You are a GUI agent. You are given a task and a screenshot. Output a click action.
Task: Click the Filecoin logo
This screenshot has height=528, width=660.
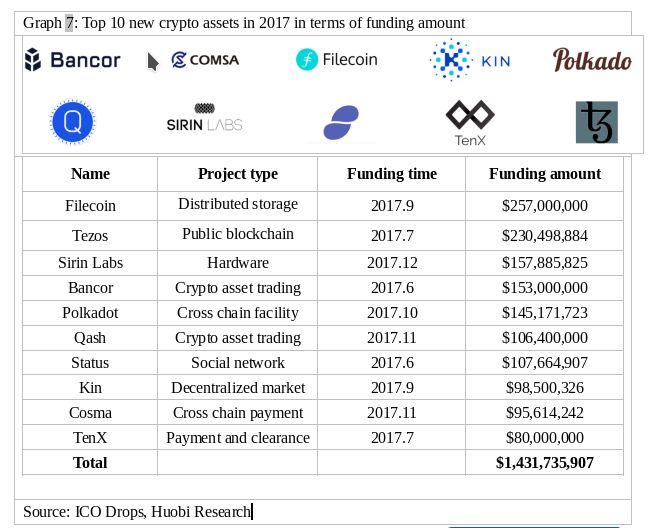click(x=337, y=59)
